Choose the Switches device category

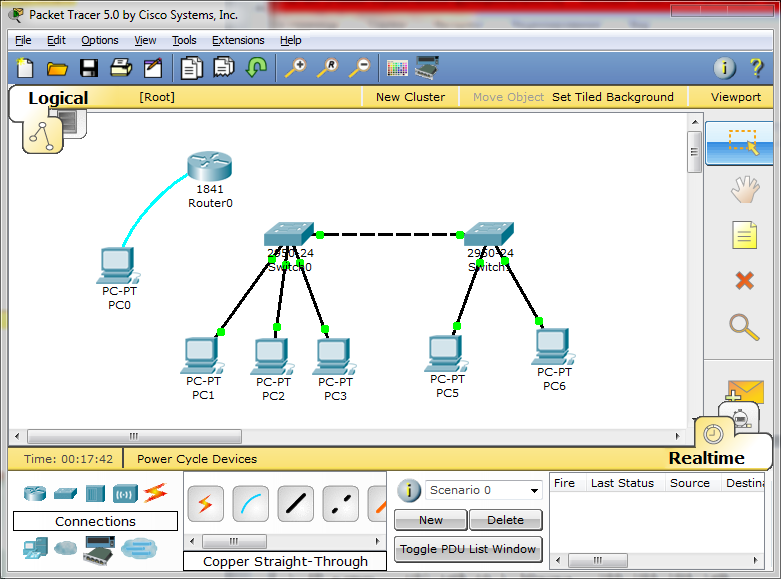[x=65, y=493]
